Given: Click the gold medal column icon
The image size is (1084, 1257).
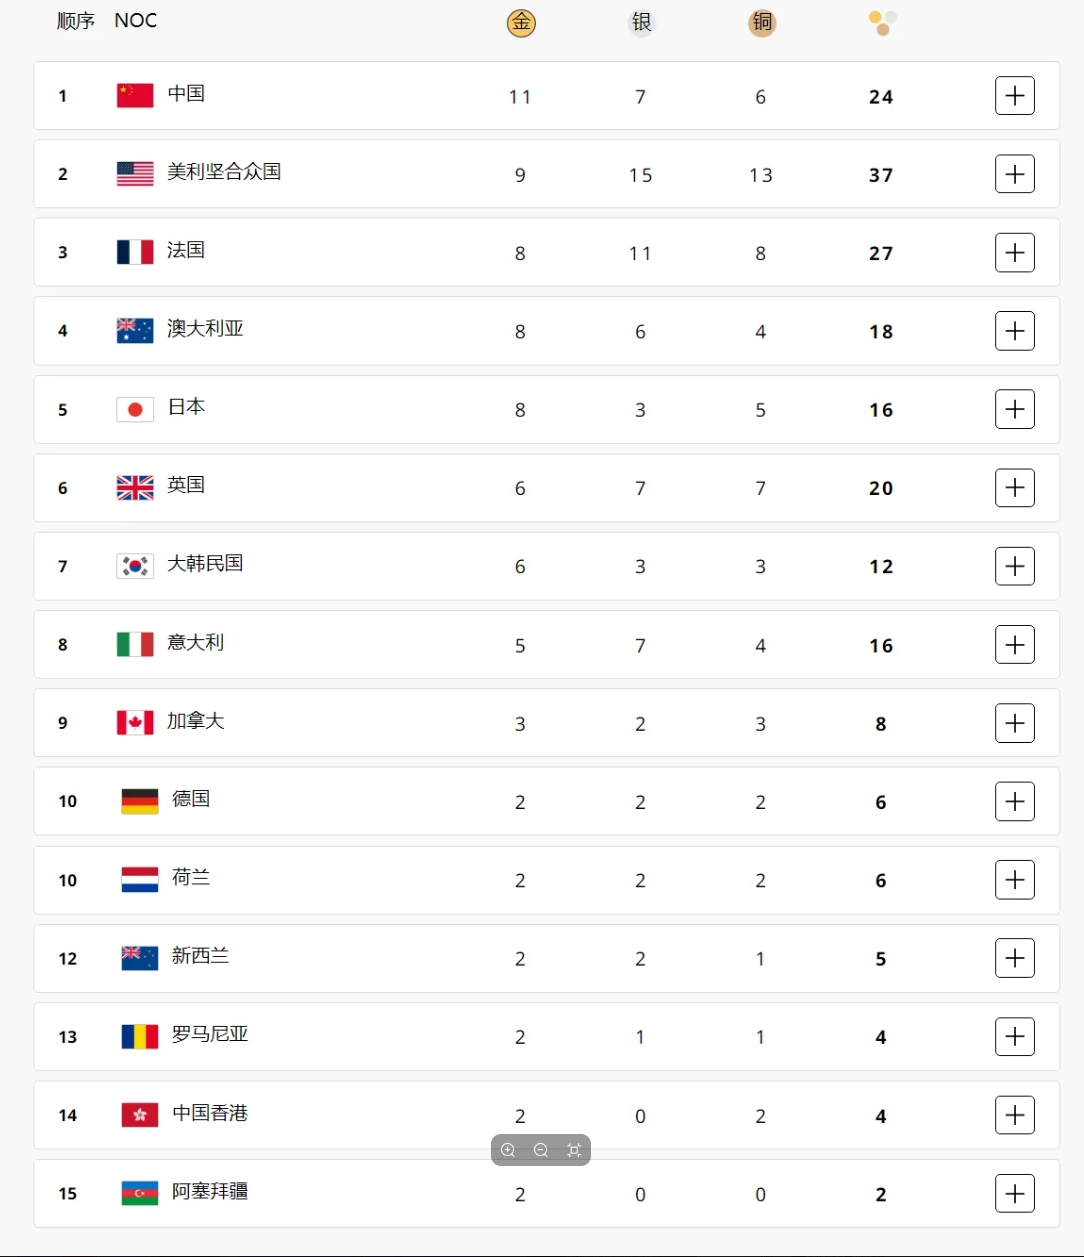Looking at the screenshot, I should point(521,22).
